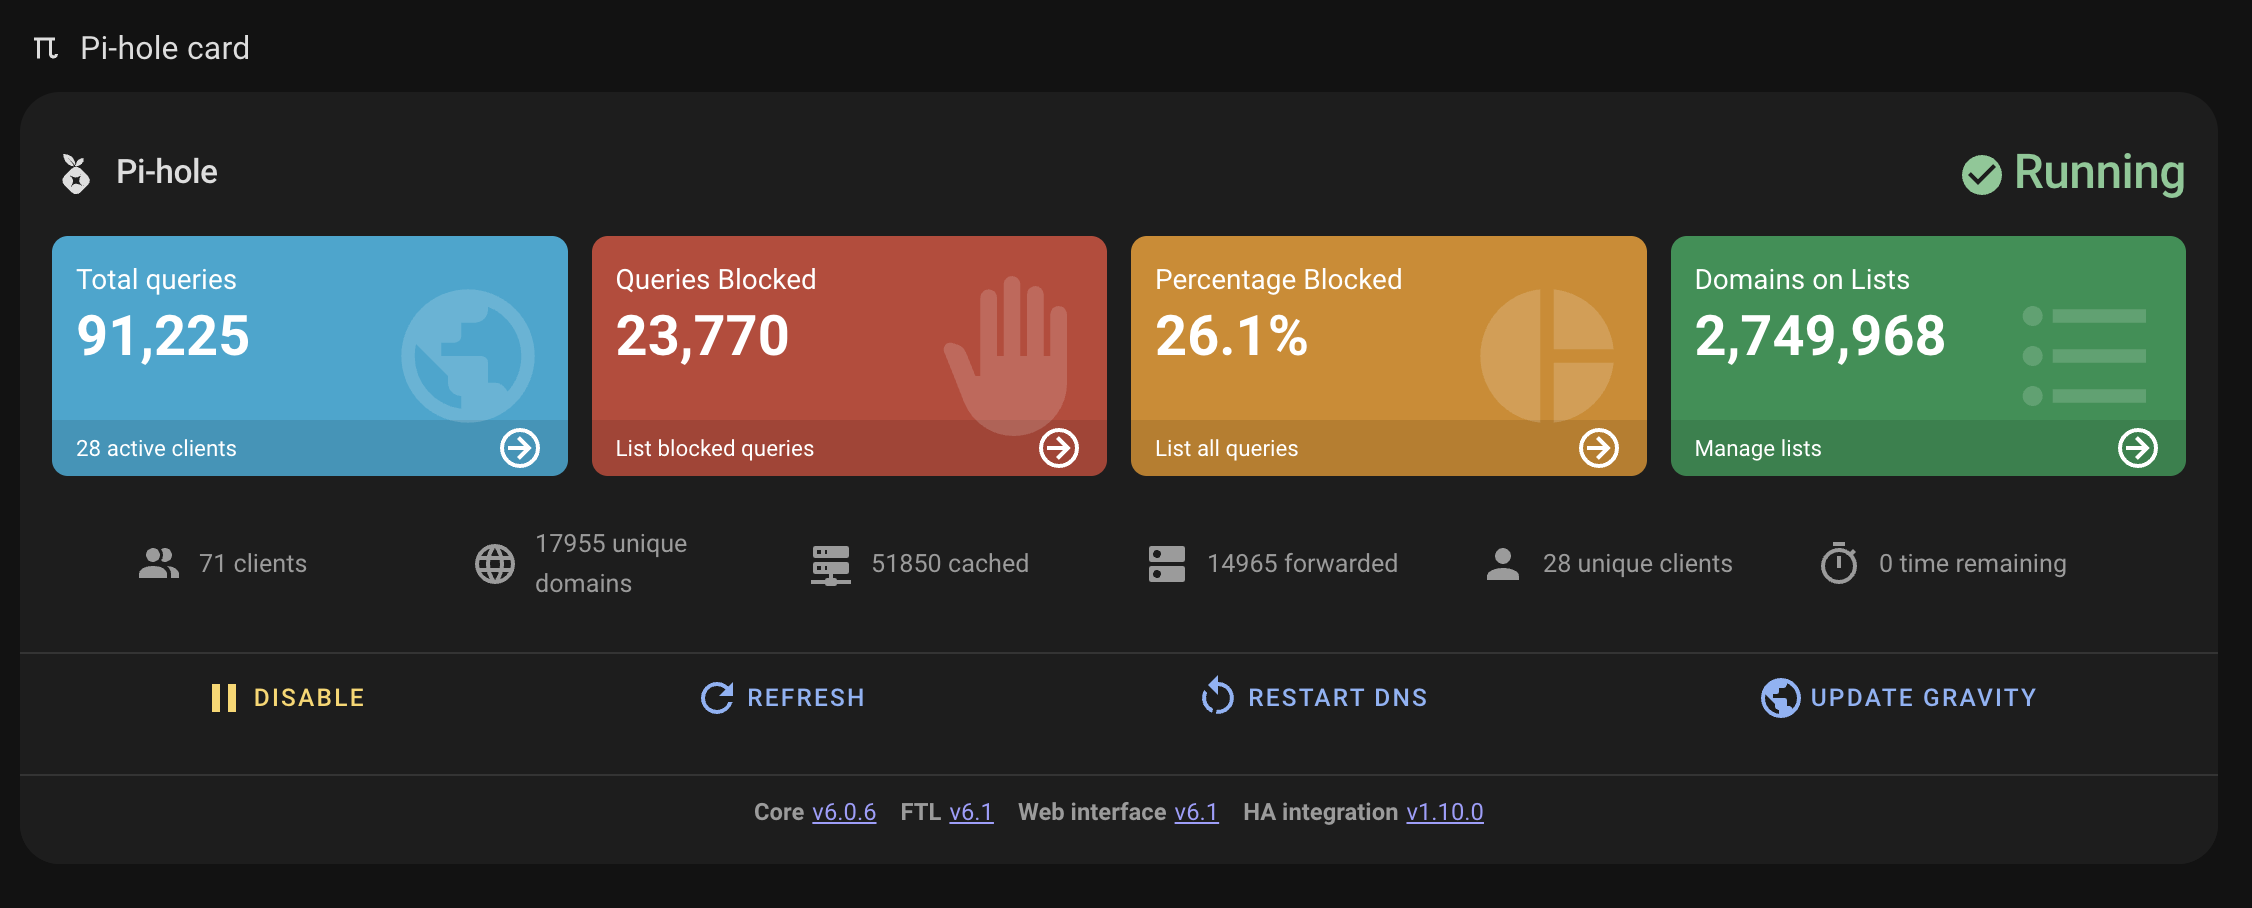Click the 26.1% blocked value
Image resolution: width=2252 pixels, height=908 pixels.
coord(1231,336)
